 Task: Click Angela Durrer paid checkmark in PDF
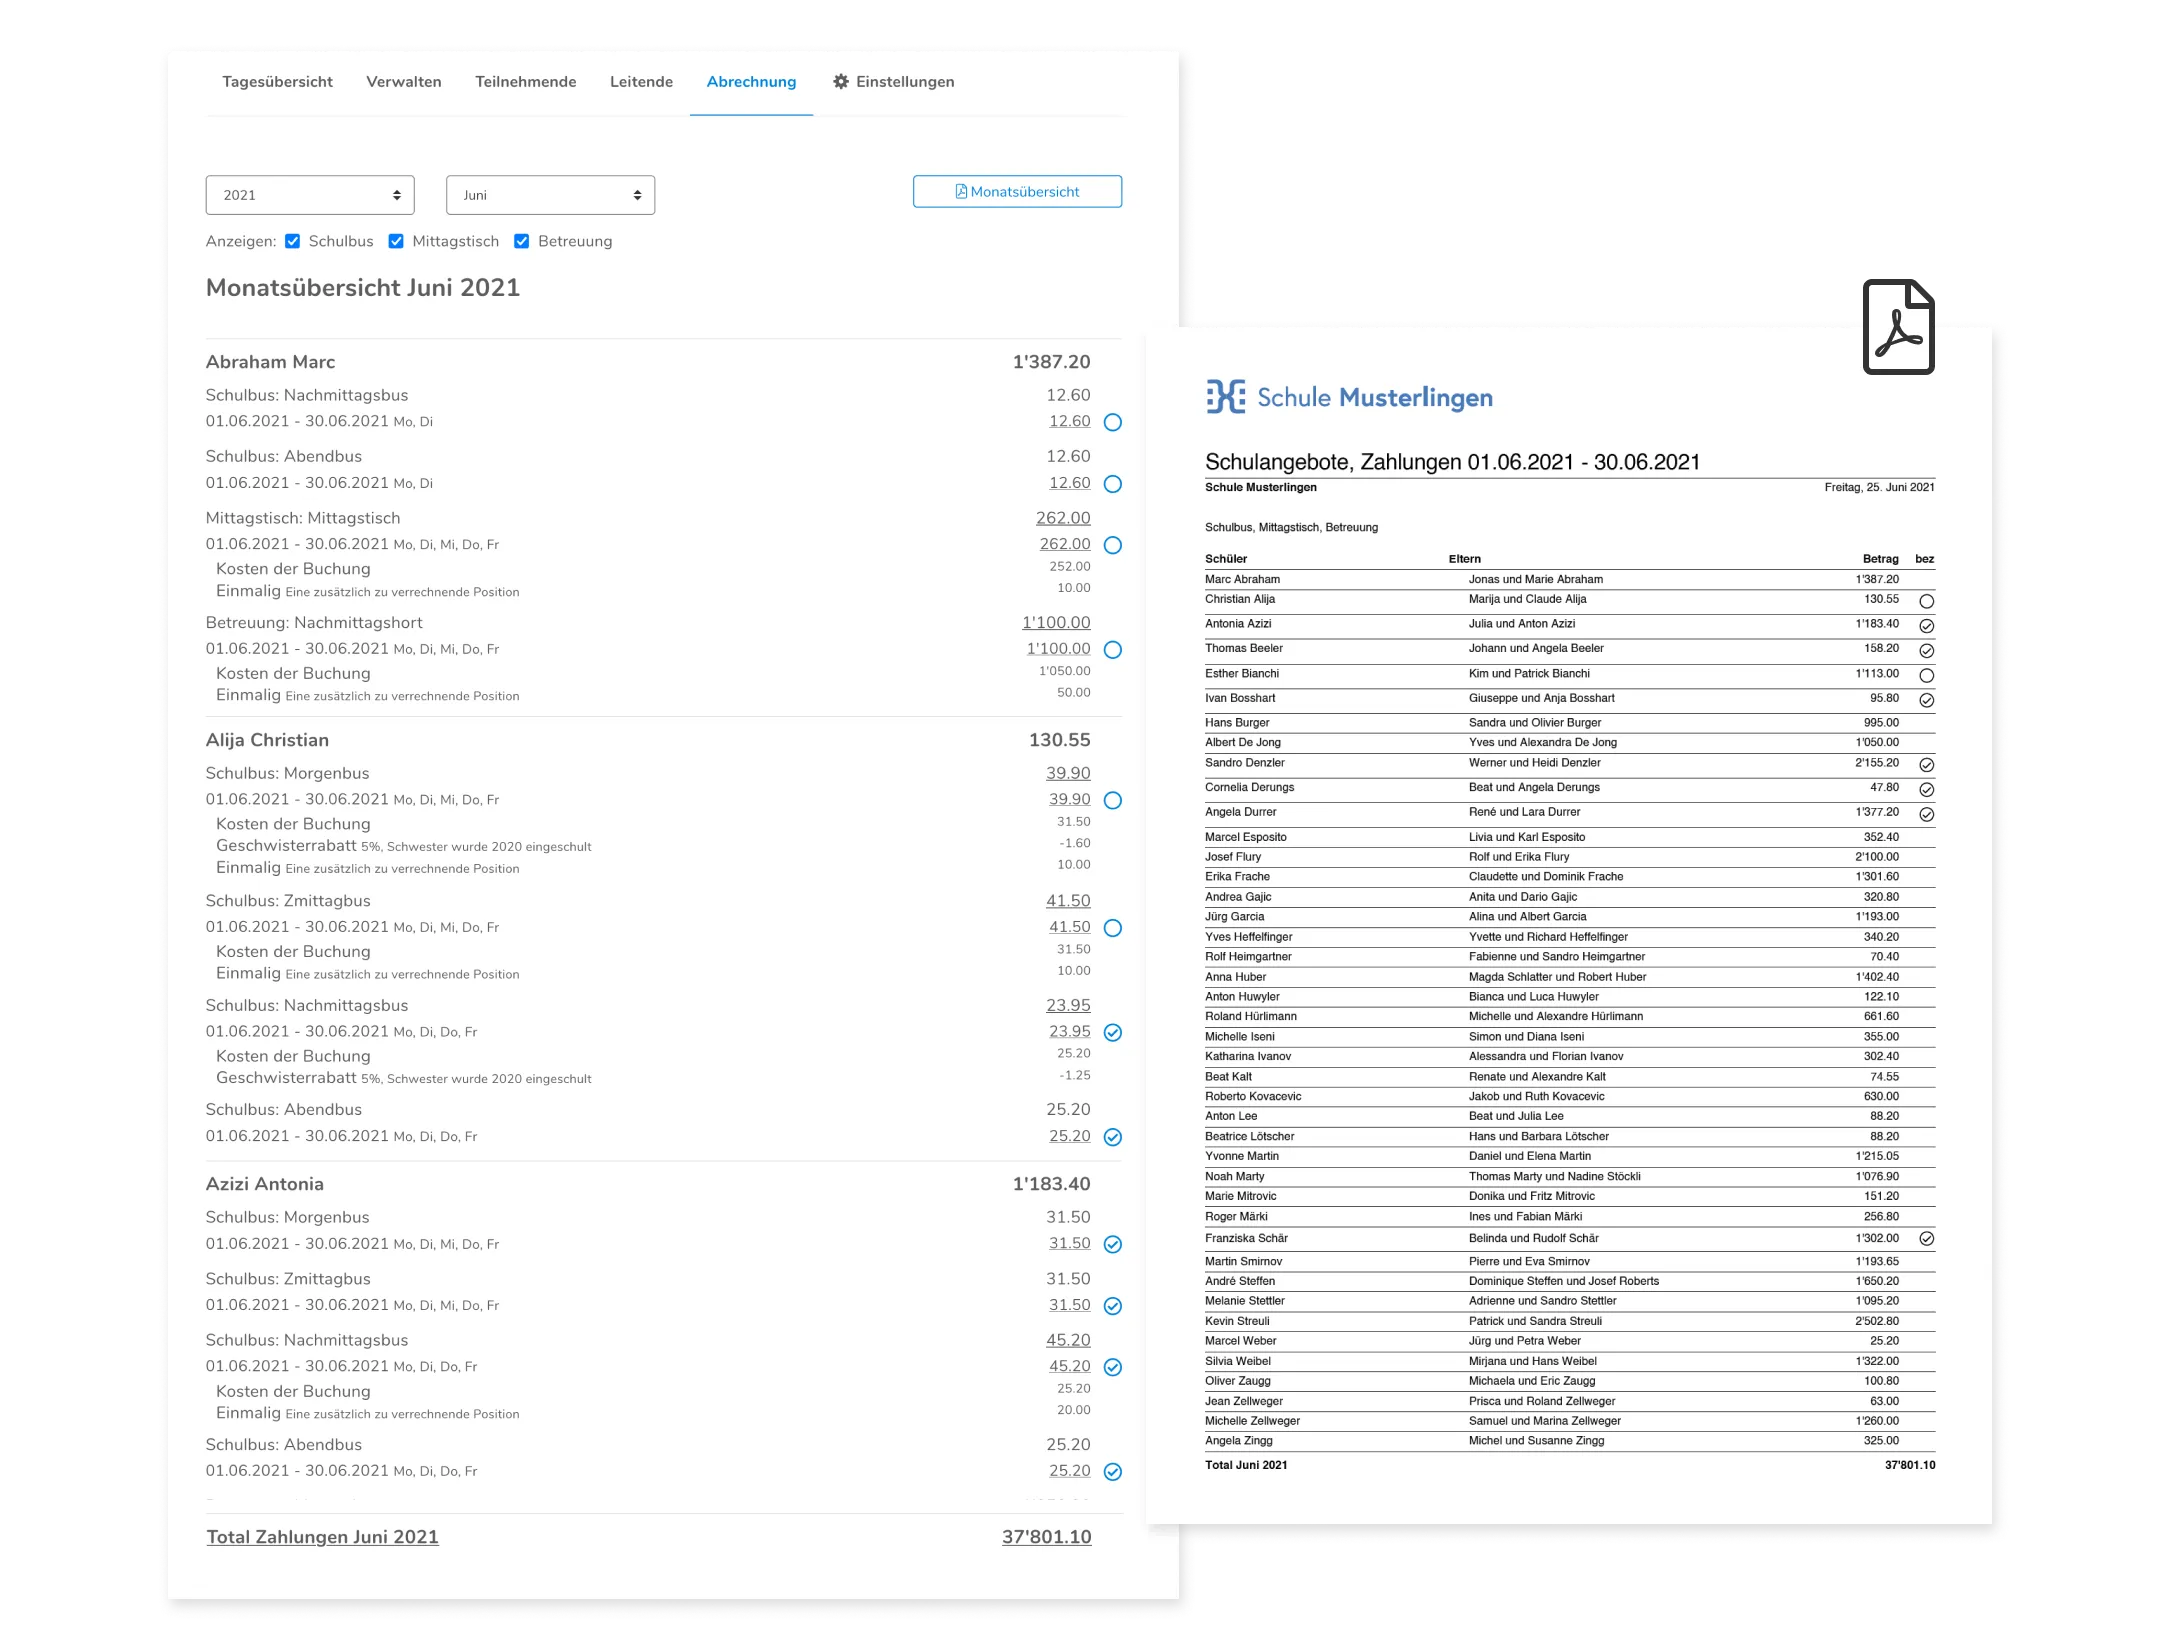pos(1926,815)
